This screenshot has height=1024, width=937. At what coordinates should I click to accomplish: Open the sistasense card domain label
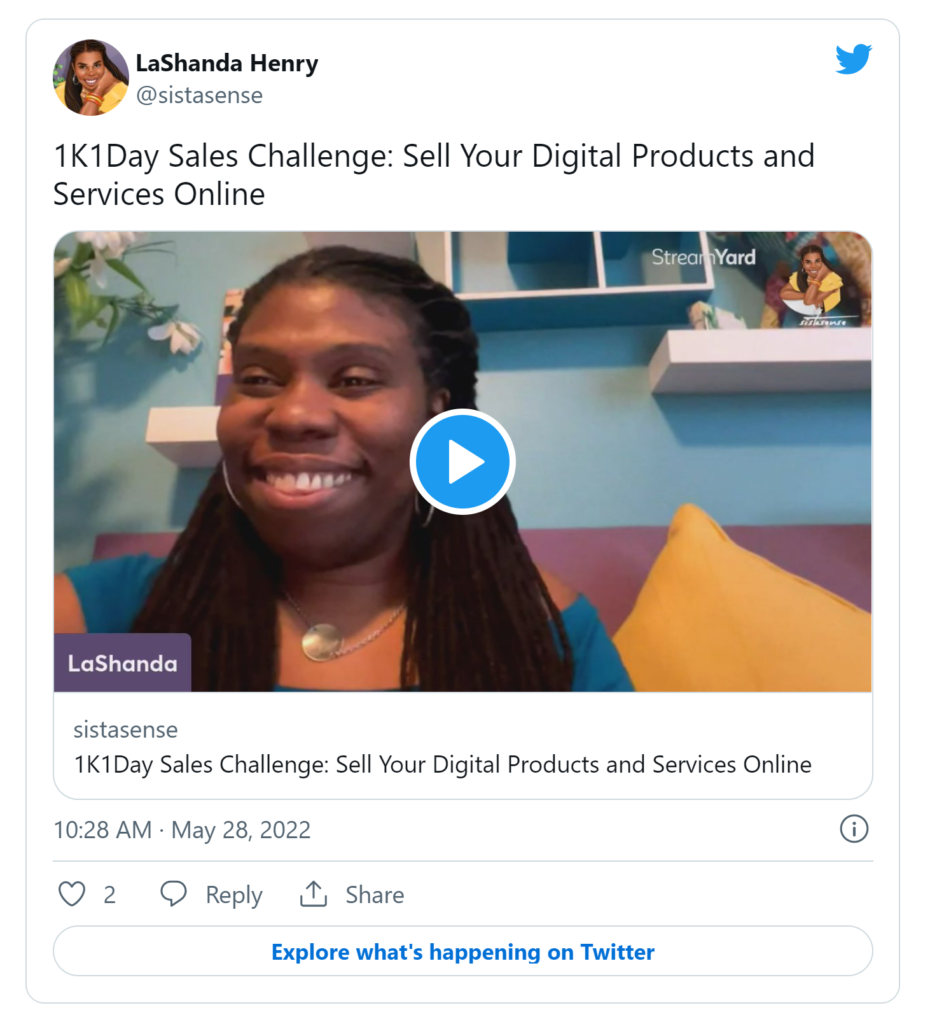pyautogui.click(x=126, y=730)
